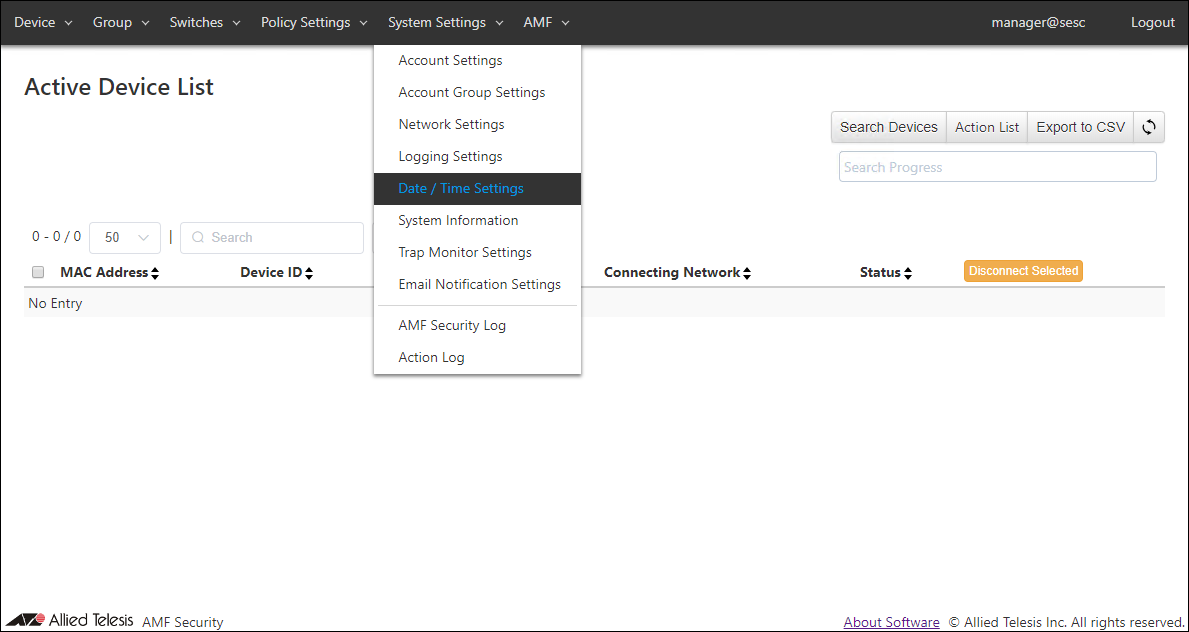Image resolution: width=1189 pixels, height=632 pixels.
Task: Expand the AMF dropdown menu
Action: [x=546, y=22]
